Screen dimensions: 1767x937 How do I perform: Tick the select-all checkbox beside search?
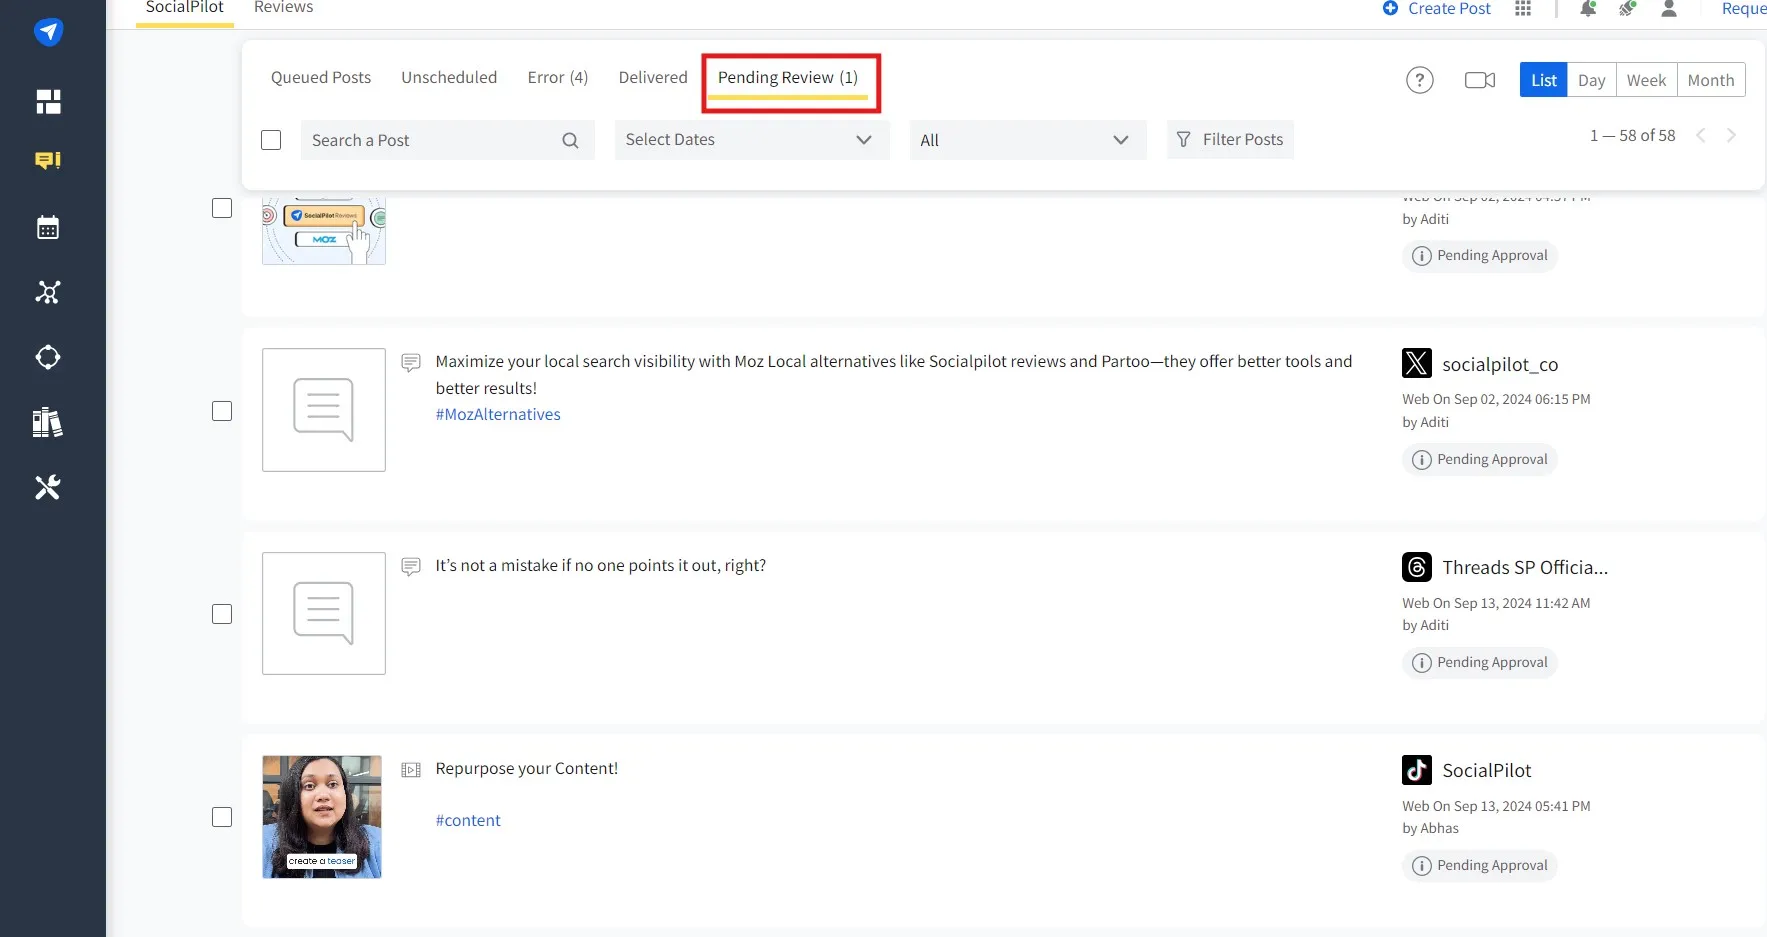[271, 140]
